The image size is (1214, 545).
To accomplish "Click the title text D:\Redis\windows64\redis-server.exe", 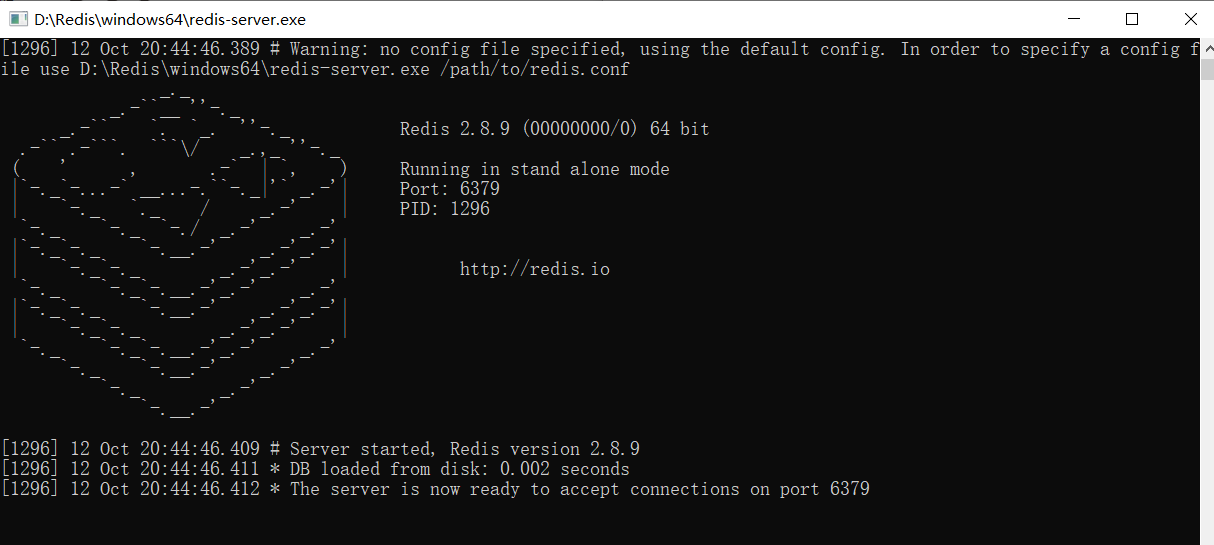I will coord(170,19).
